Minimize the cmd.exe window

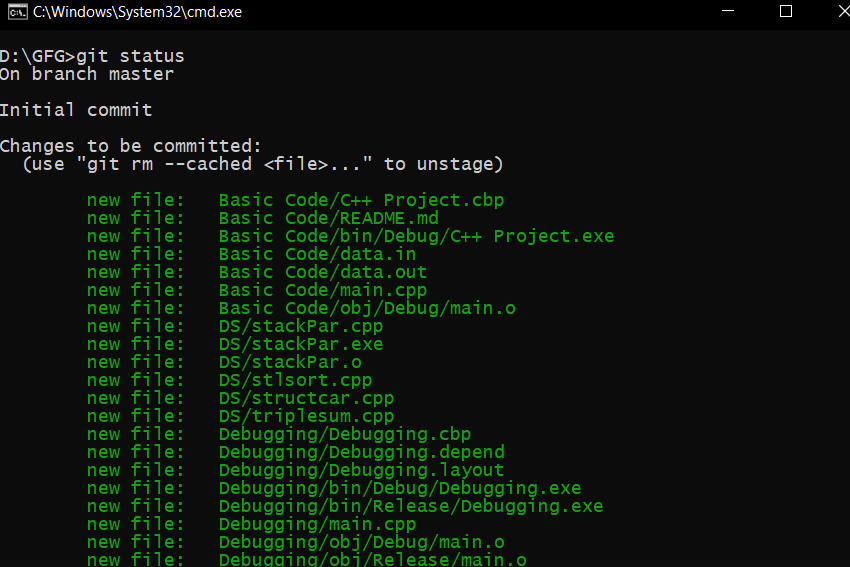pyautogui.click(x=730, y=12)
